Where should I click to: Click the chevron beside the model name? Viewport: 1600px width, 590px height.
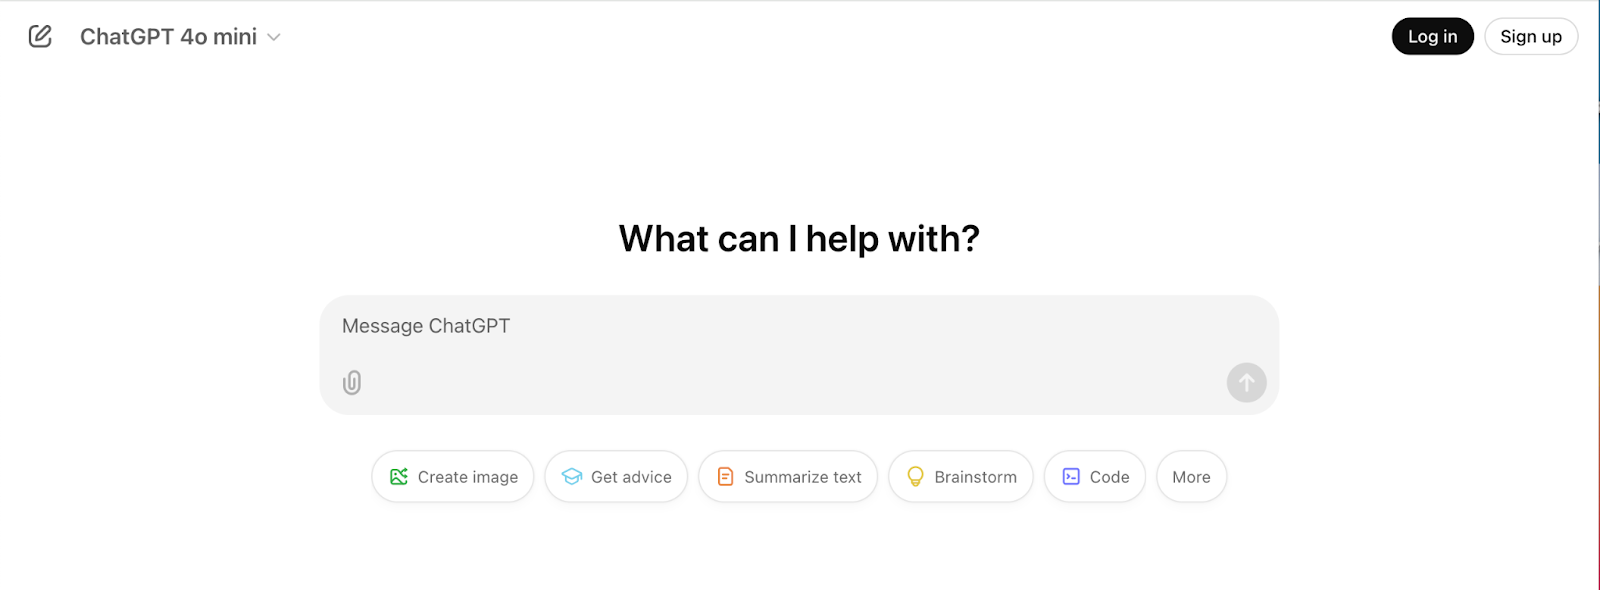274,38
